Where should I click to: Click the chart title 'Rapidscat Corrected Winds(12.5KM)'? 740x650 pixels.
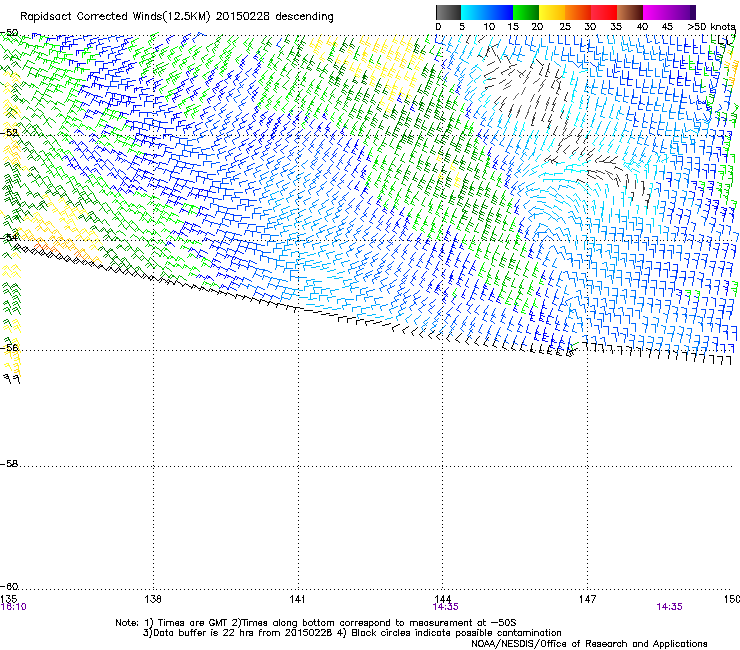pos(115,17)
